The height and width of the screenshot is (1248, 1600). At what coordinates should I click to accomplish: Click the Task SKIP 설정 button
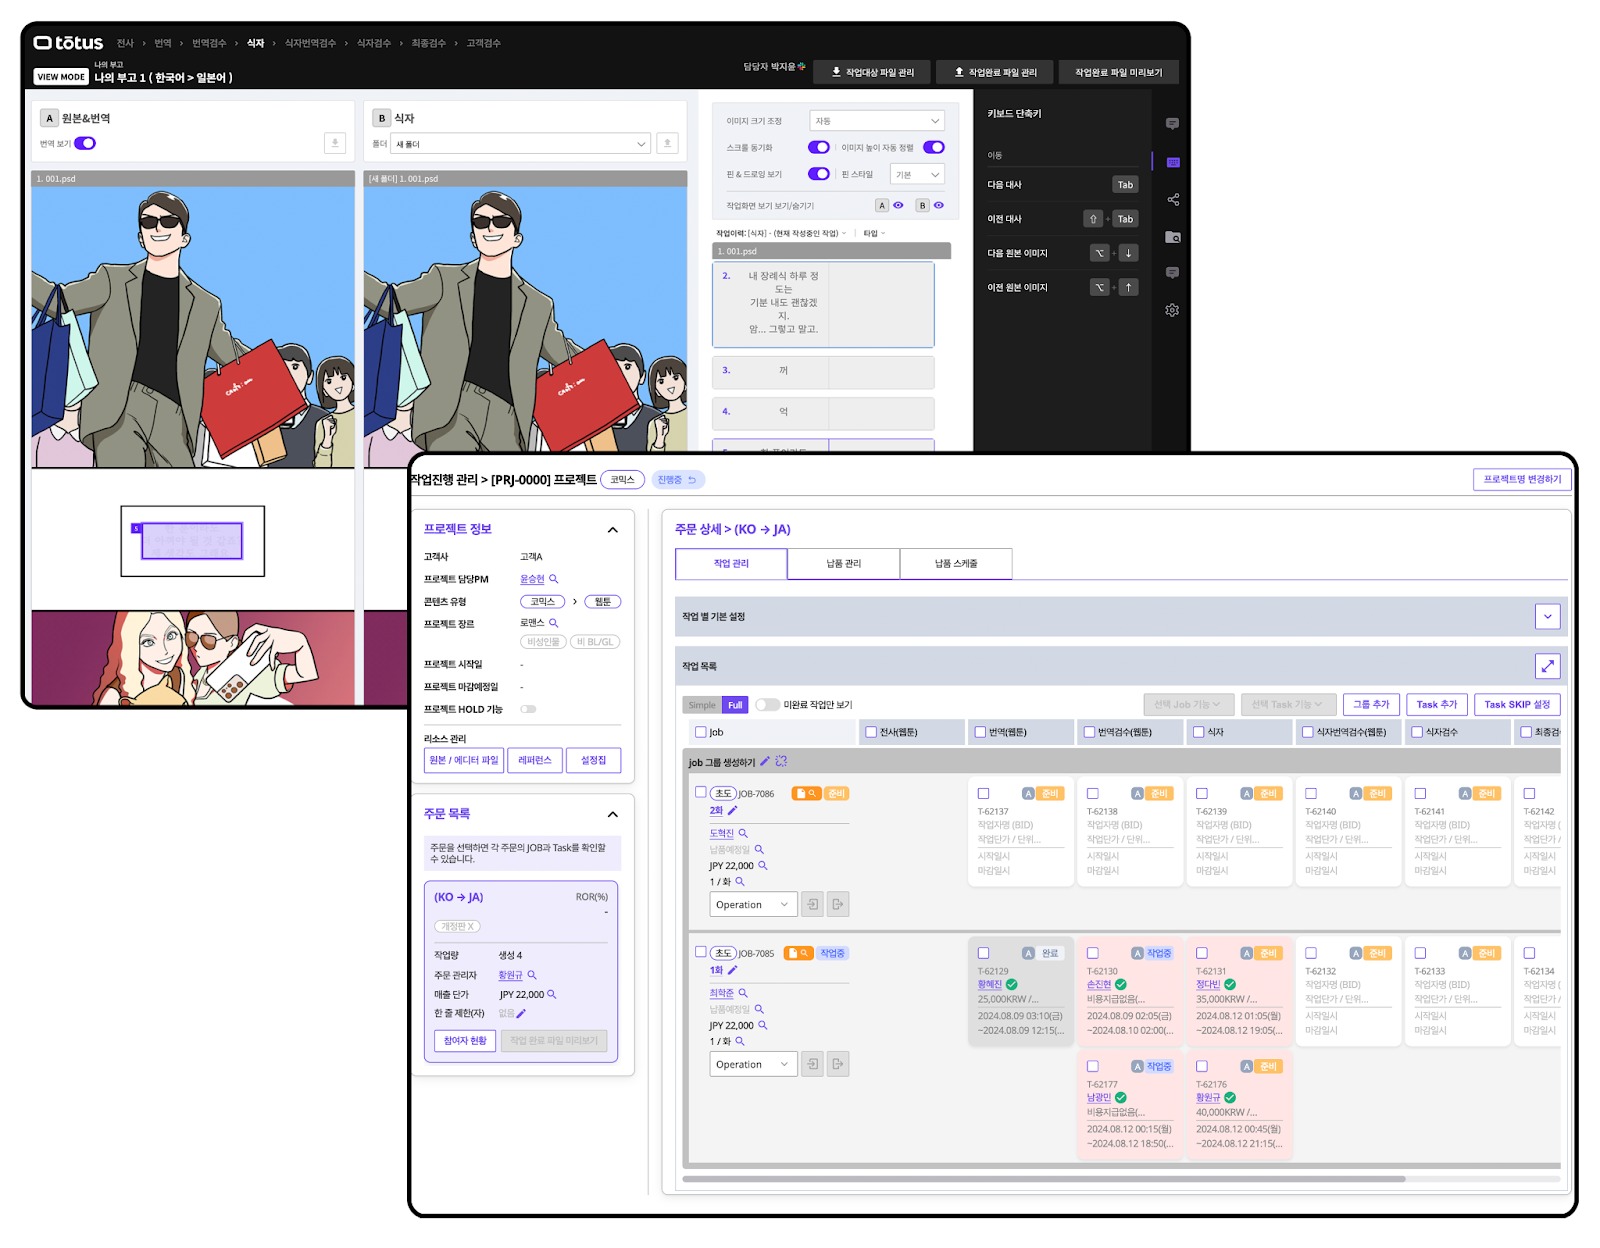coord(1517,704)
